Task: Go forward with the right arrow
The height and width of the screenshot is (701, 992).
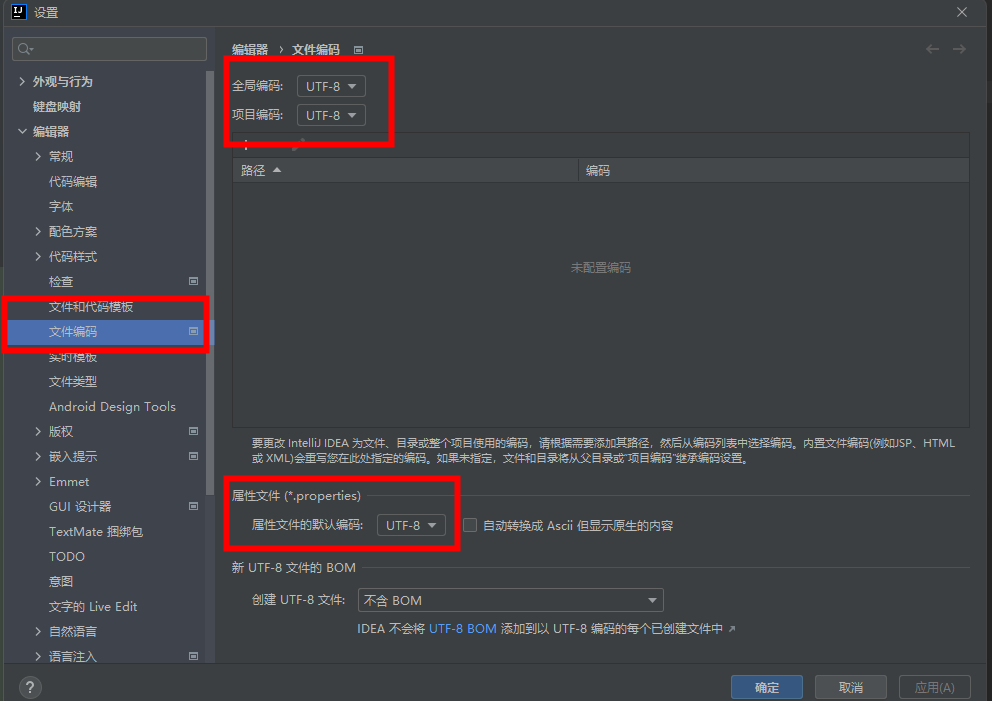Action: pos(960,49)
